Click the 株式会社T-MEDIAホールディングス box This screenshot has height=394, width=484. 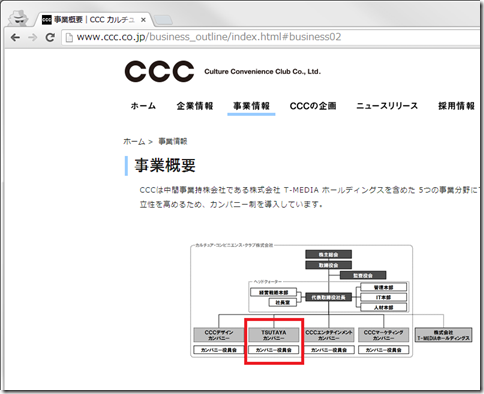pyautogui.click(x=443, y=335)
